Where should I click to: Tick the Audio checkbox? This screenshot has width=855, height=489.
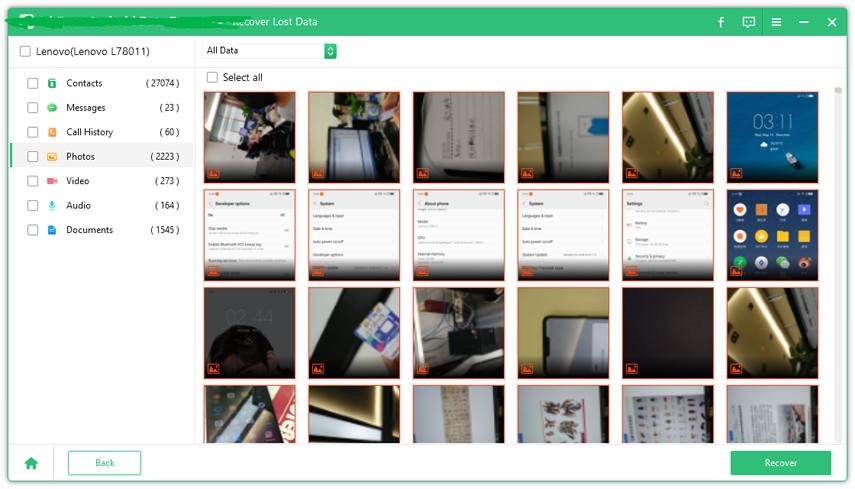(33, 206)
